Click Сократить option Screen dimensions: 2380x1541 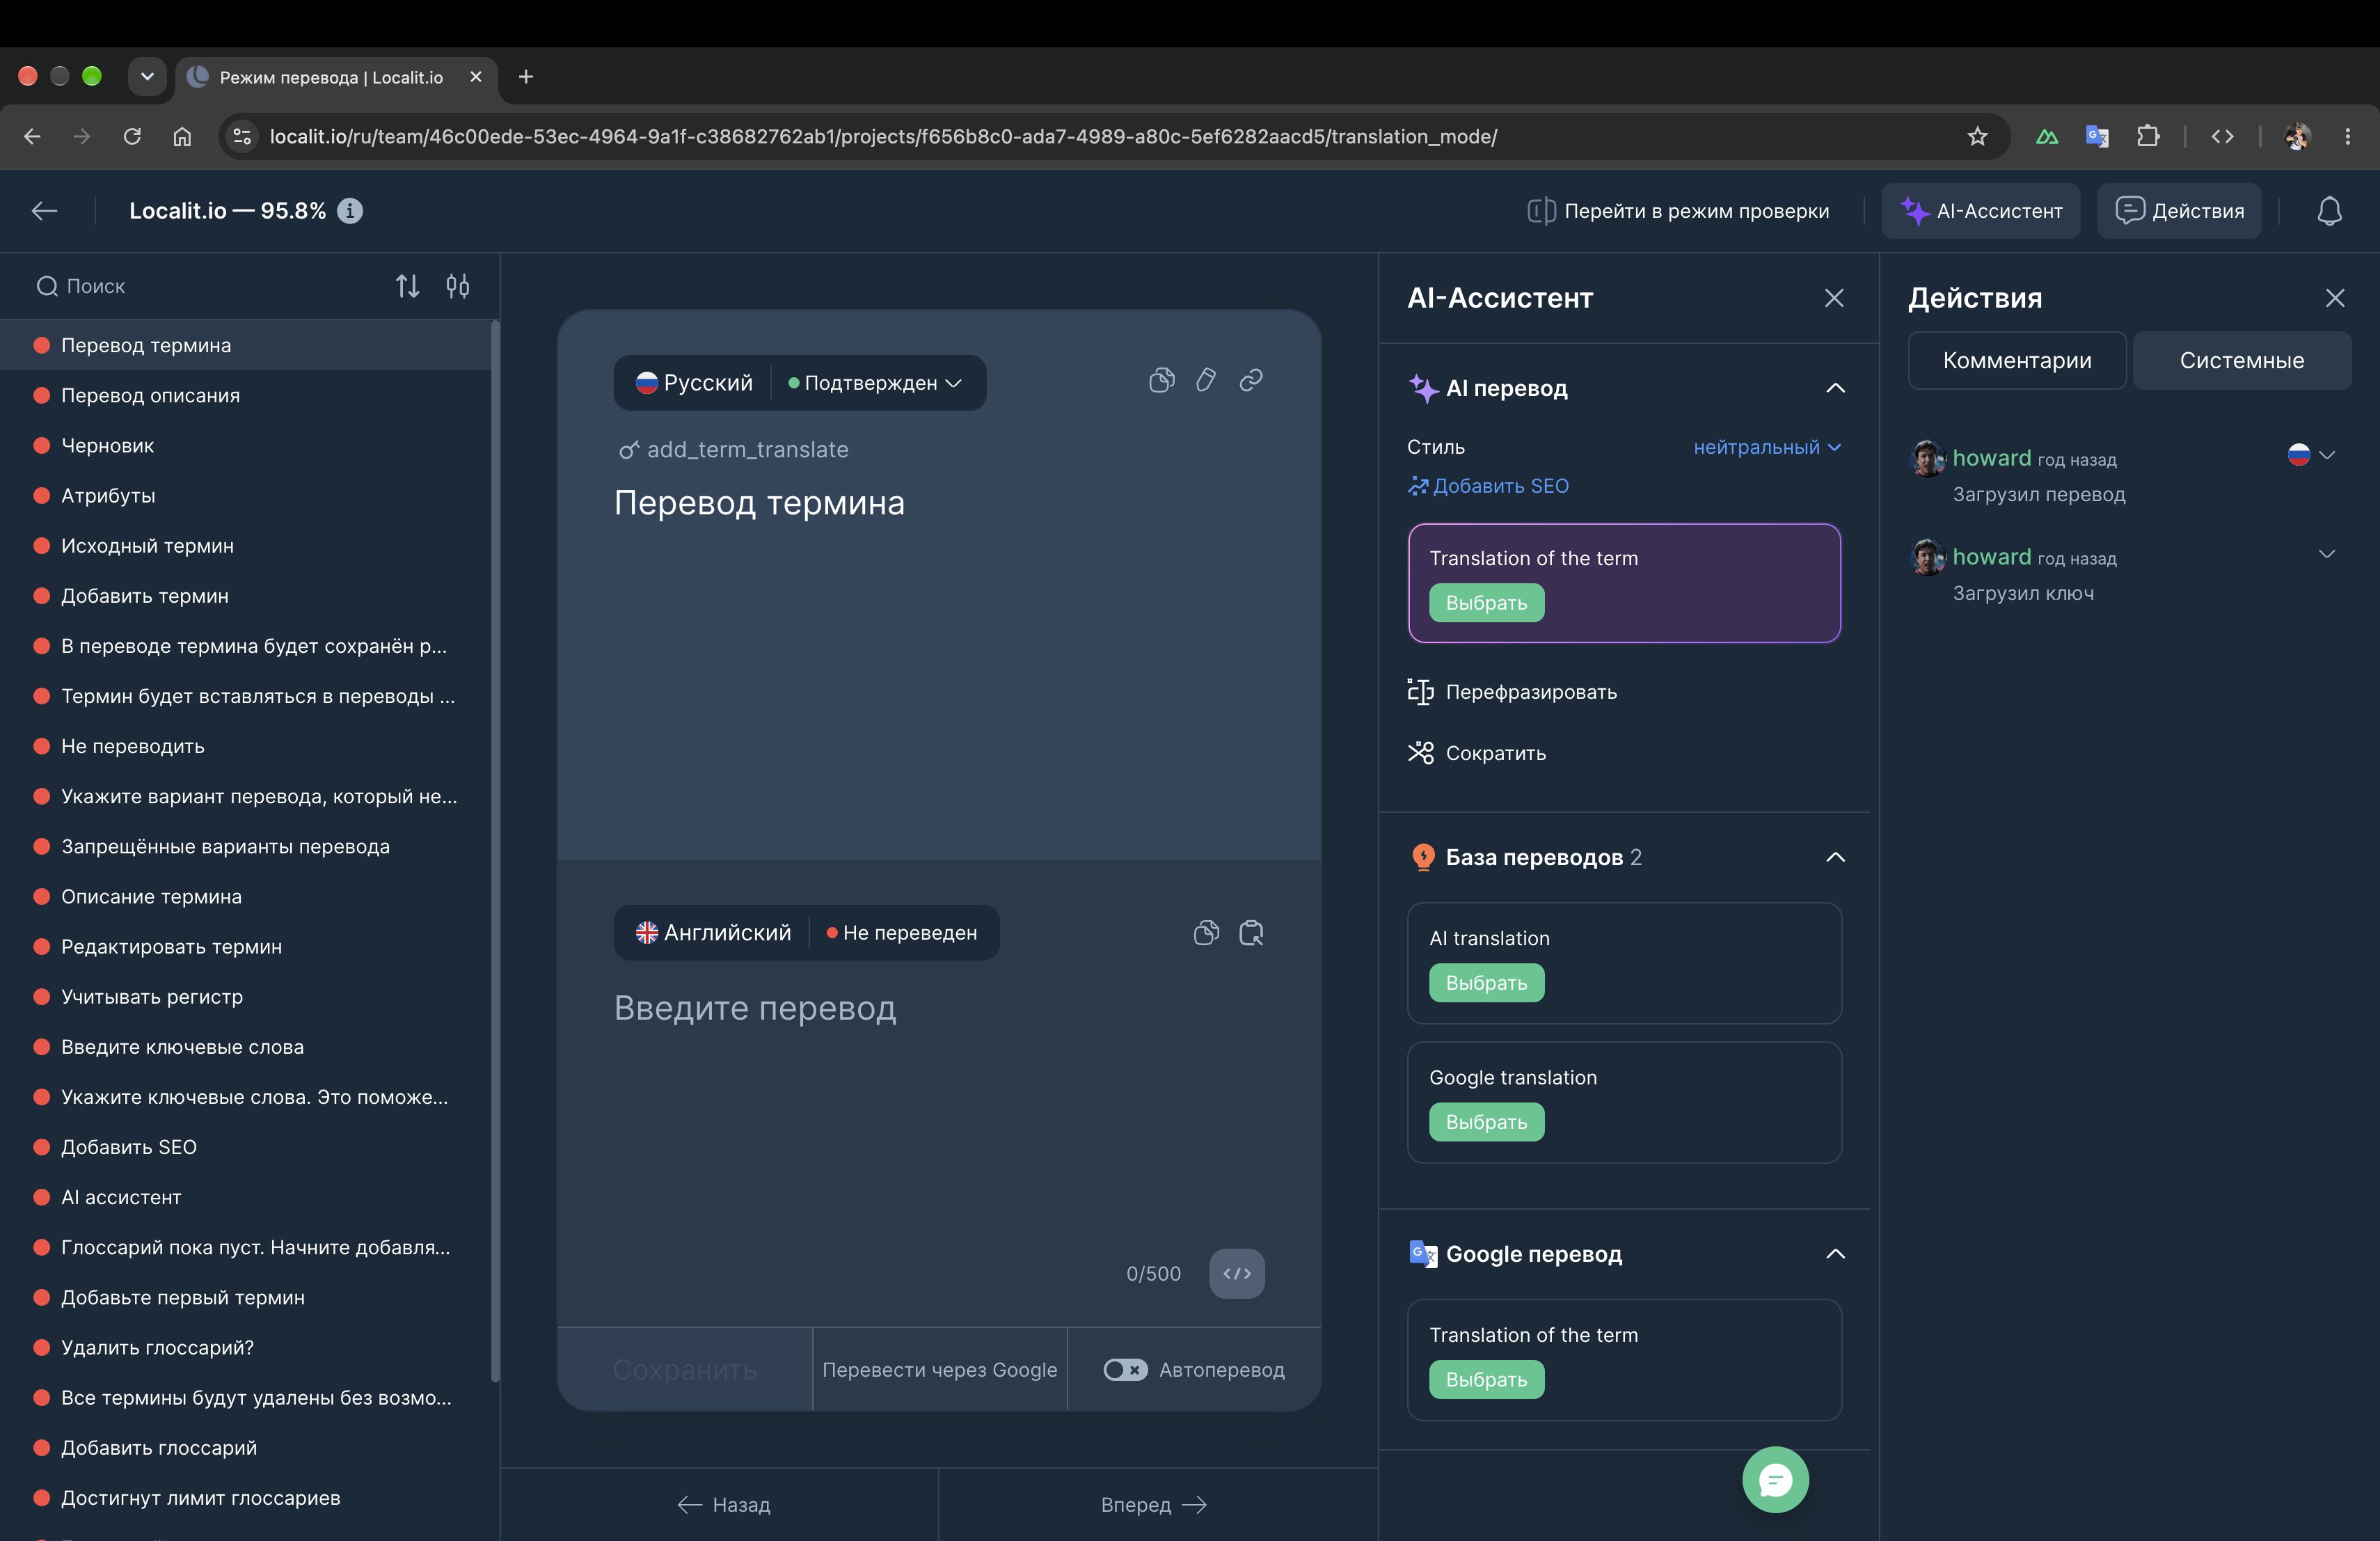[1476, 753]
